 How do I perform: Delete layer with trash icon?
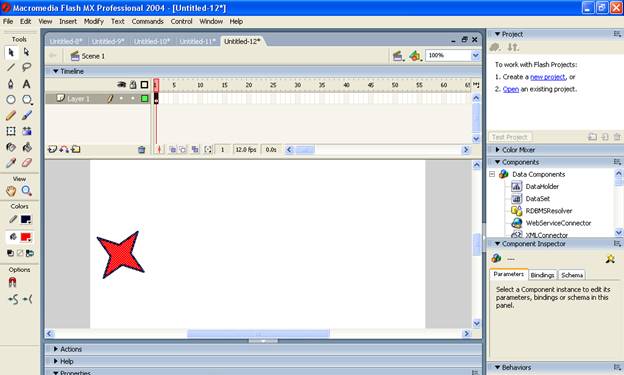pyautogui.click(x=141, y=150)
